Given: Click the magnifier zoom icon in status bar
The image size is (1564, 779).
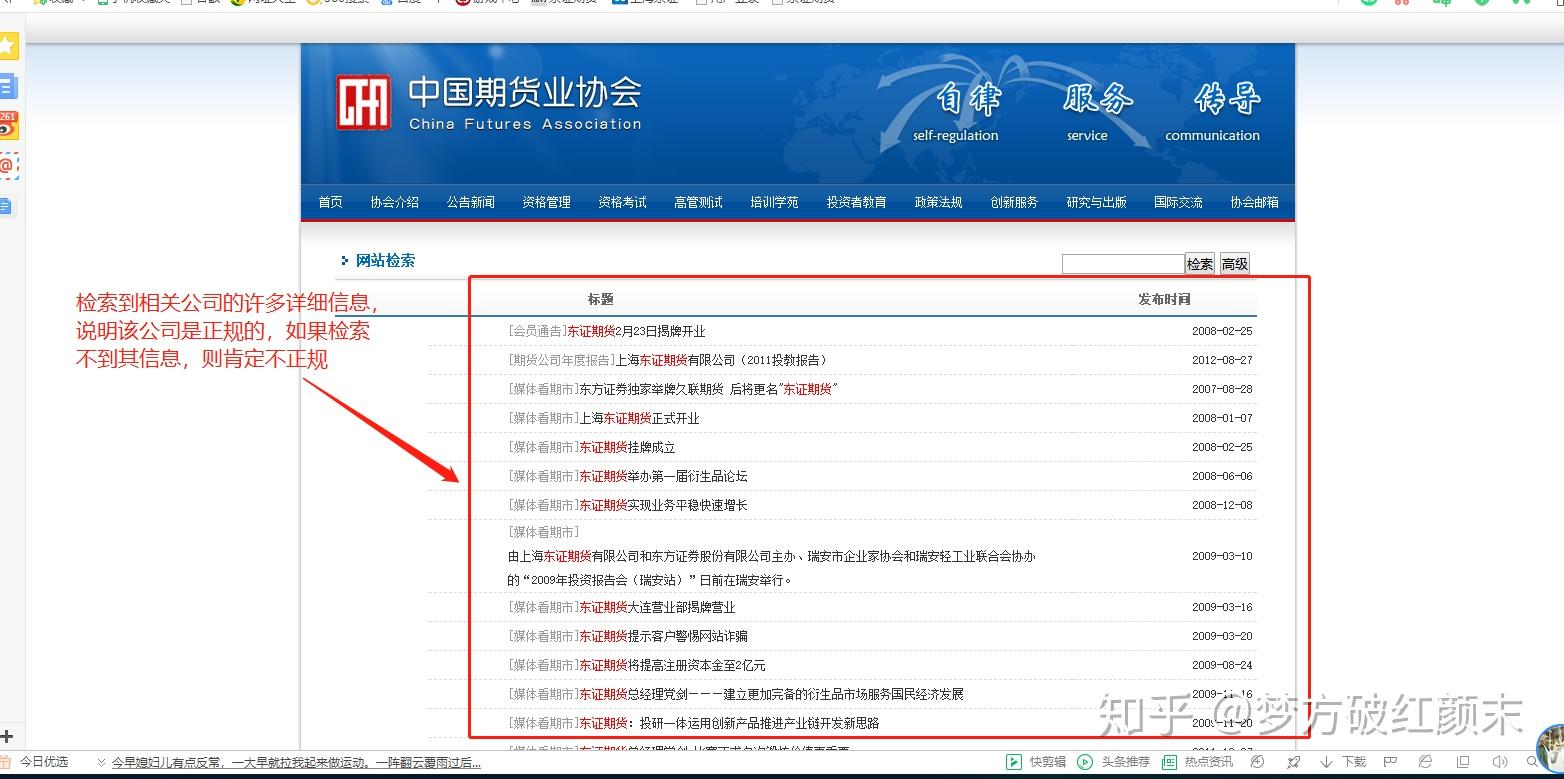Looking at the screenshot, I should tap(1532, 762).
